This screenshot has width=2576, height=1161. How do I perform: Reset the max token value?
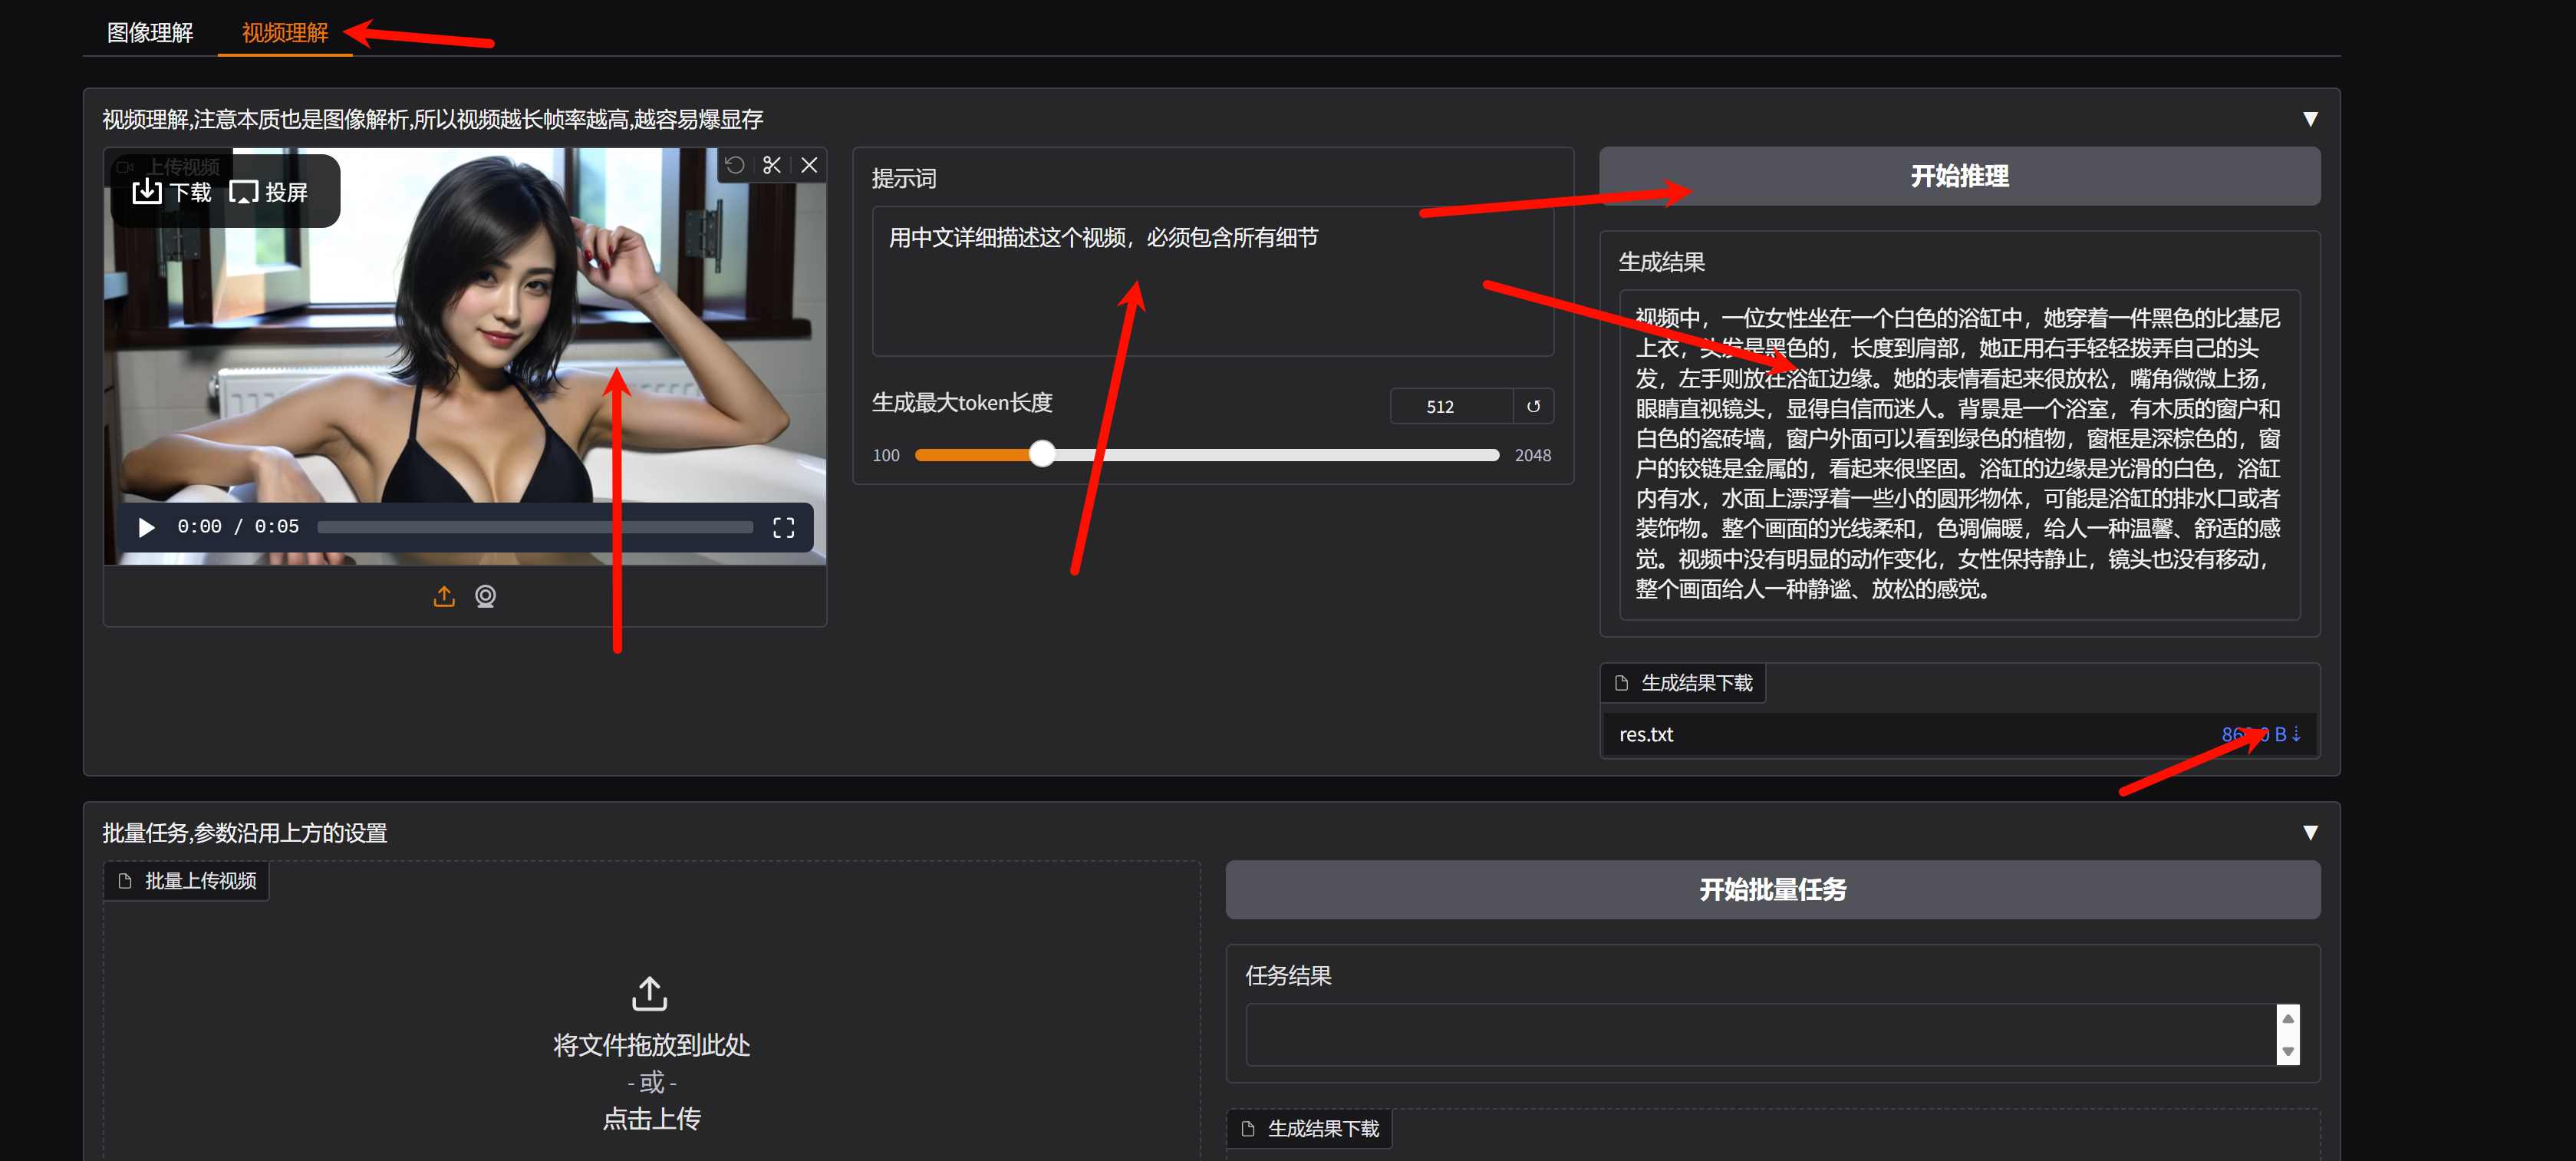click(1533, 407)
